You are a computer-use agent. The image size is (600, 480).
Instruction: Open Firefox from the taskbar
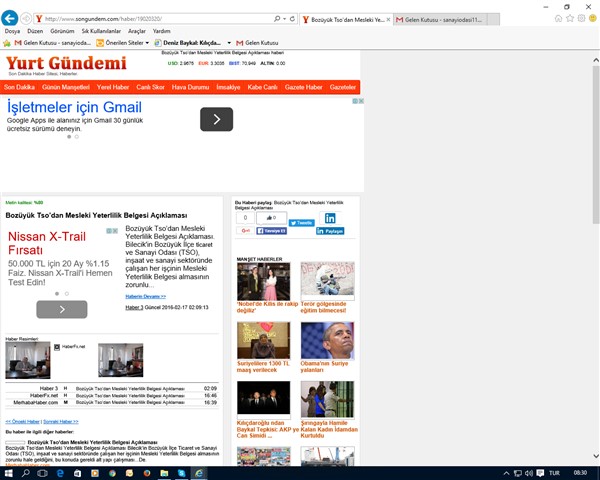[x=147, y=473]
